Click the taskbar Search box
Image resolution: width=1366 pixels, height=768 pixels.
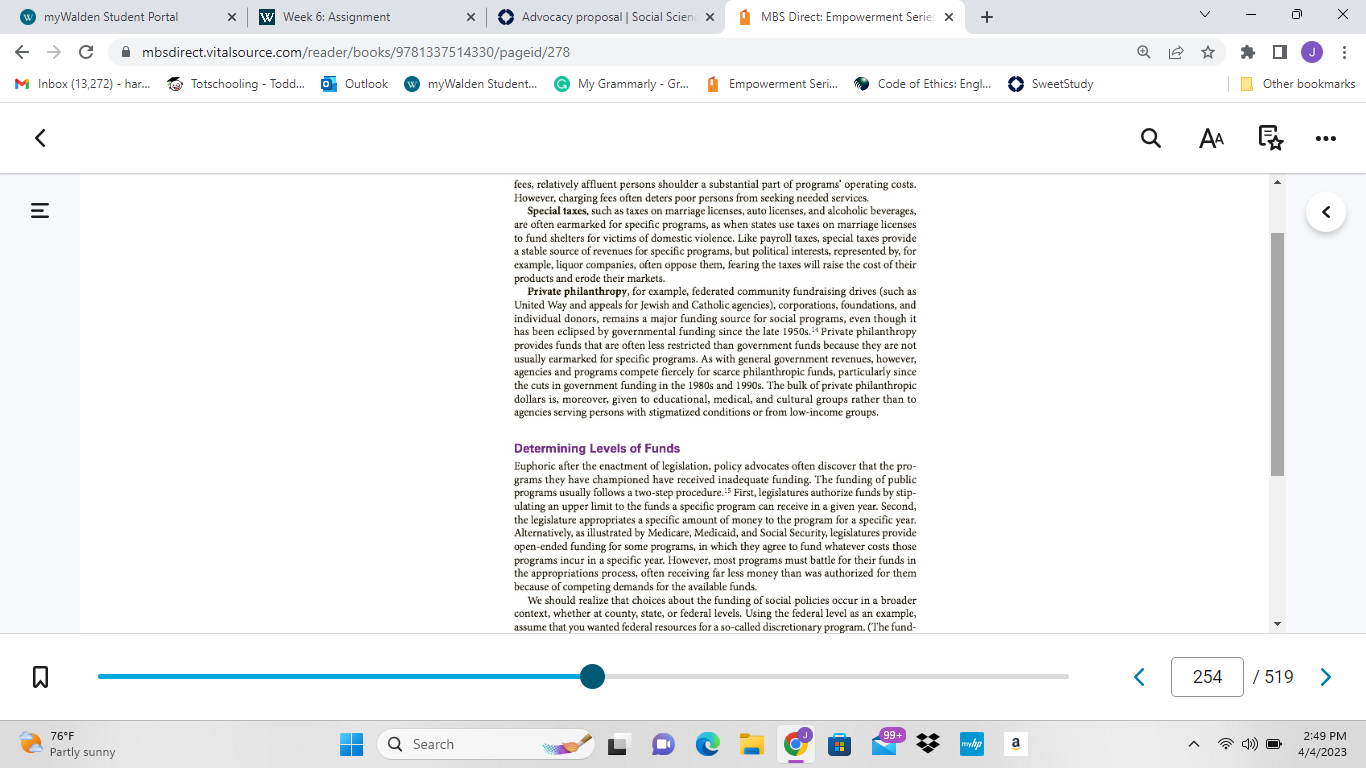click(488, 744)
